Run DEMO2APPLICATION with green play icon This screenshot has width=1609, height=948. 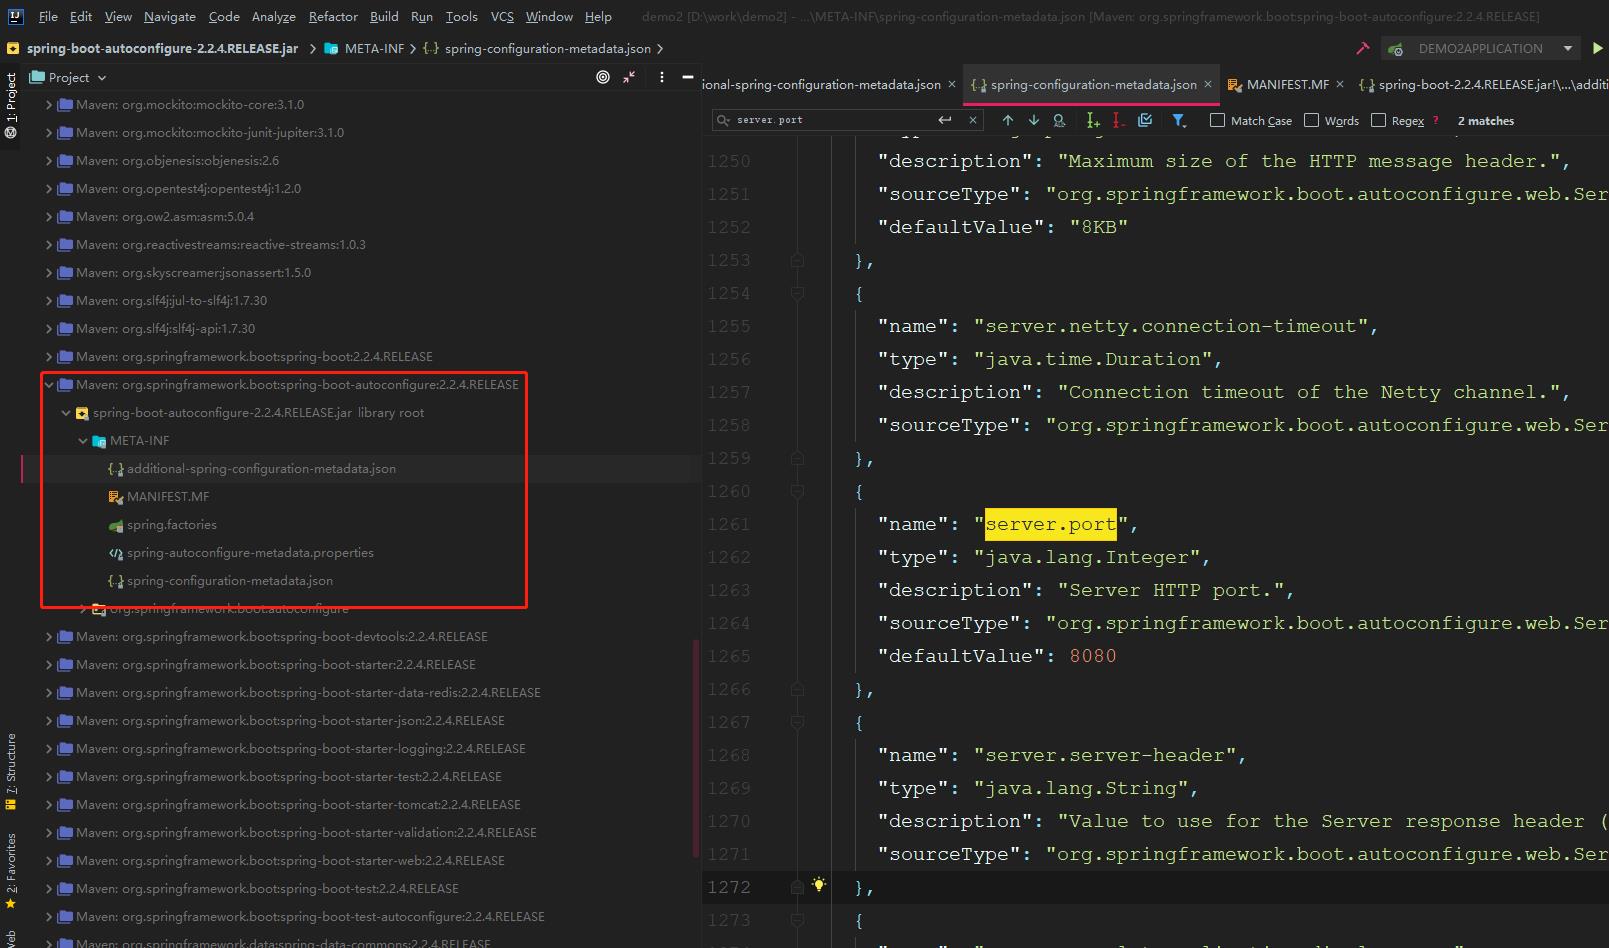click(1597, 48)
